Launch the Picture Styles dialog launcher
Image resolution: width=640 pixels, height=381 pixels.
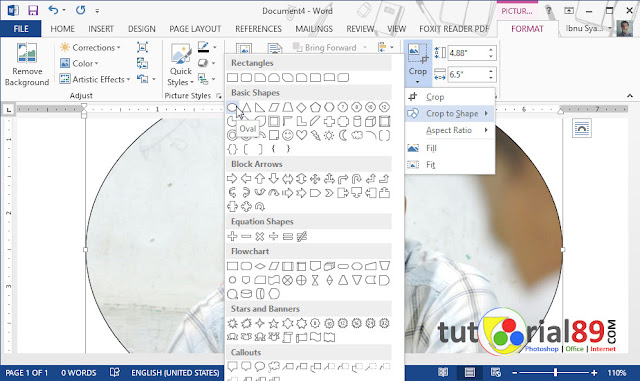tap(219, 96)
